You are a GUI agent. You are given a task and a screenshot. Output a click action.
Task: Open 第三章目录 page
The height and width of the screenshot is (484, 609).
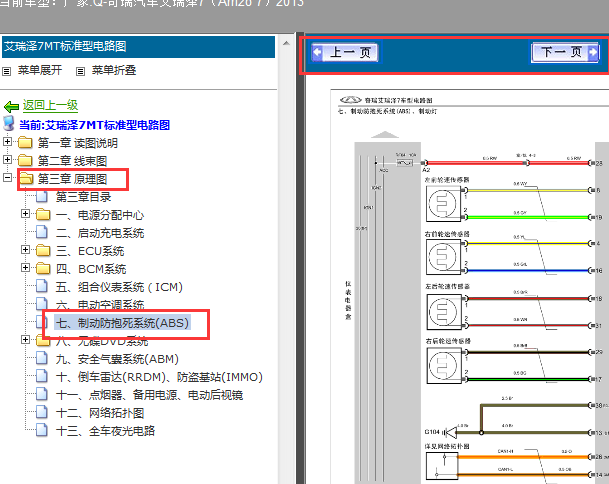coord(84,197)
